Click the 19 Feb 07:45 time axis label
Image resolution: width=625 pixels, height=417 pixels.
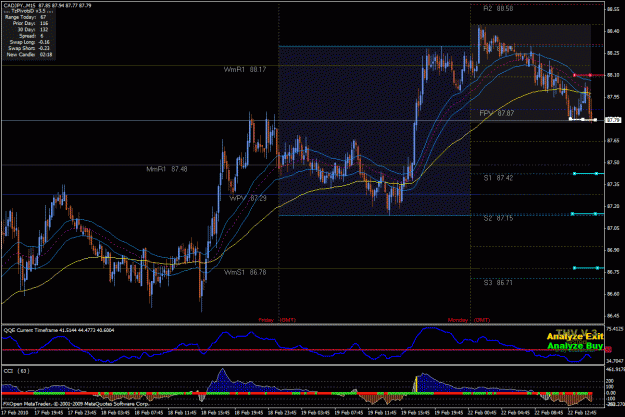click(349, 413)
